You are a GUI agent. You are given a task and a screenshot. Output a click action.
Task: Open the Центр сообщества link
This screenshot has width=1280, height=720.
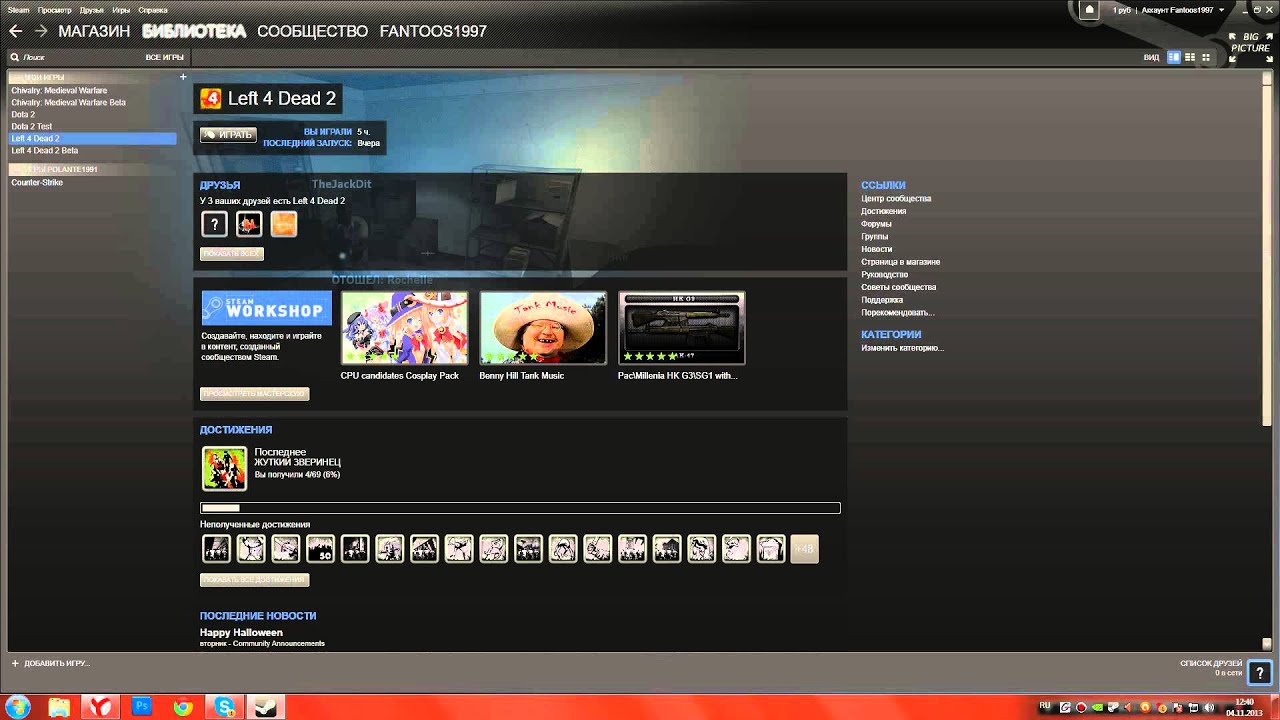point(896,198)
